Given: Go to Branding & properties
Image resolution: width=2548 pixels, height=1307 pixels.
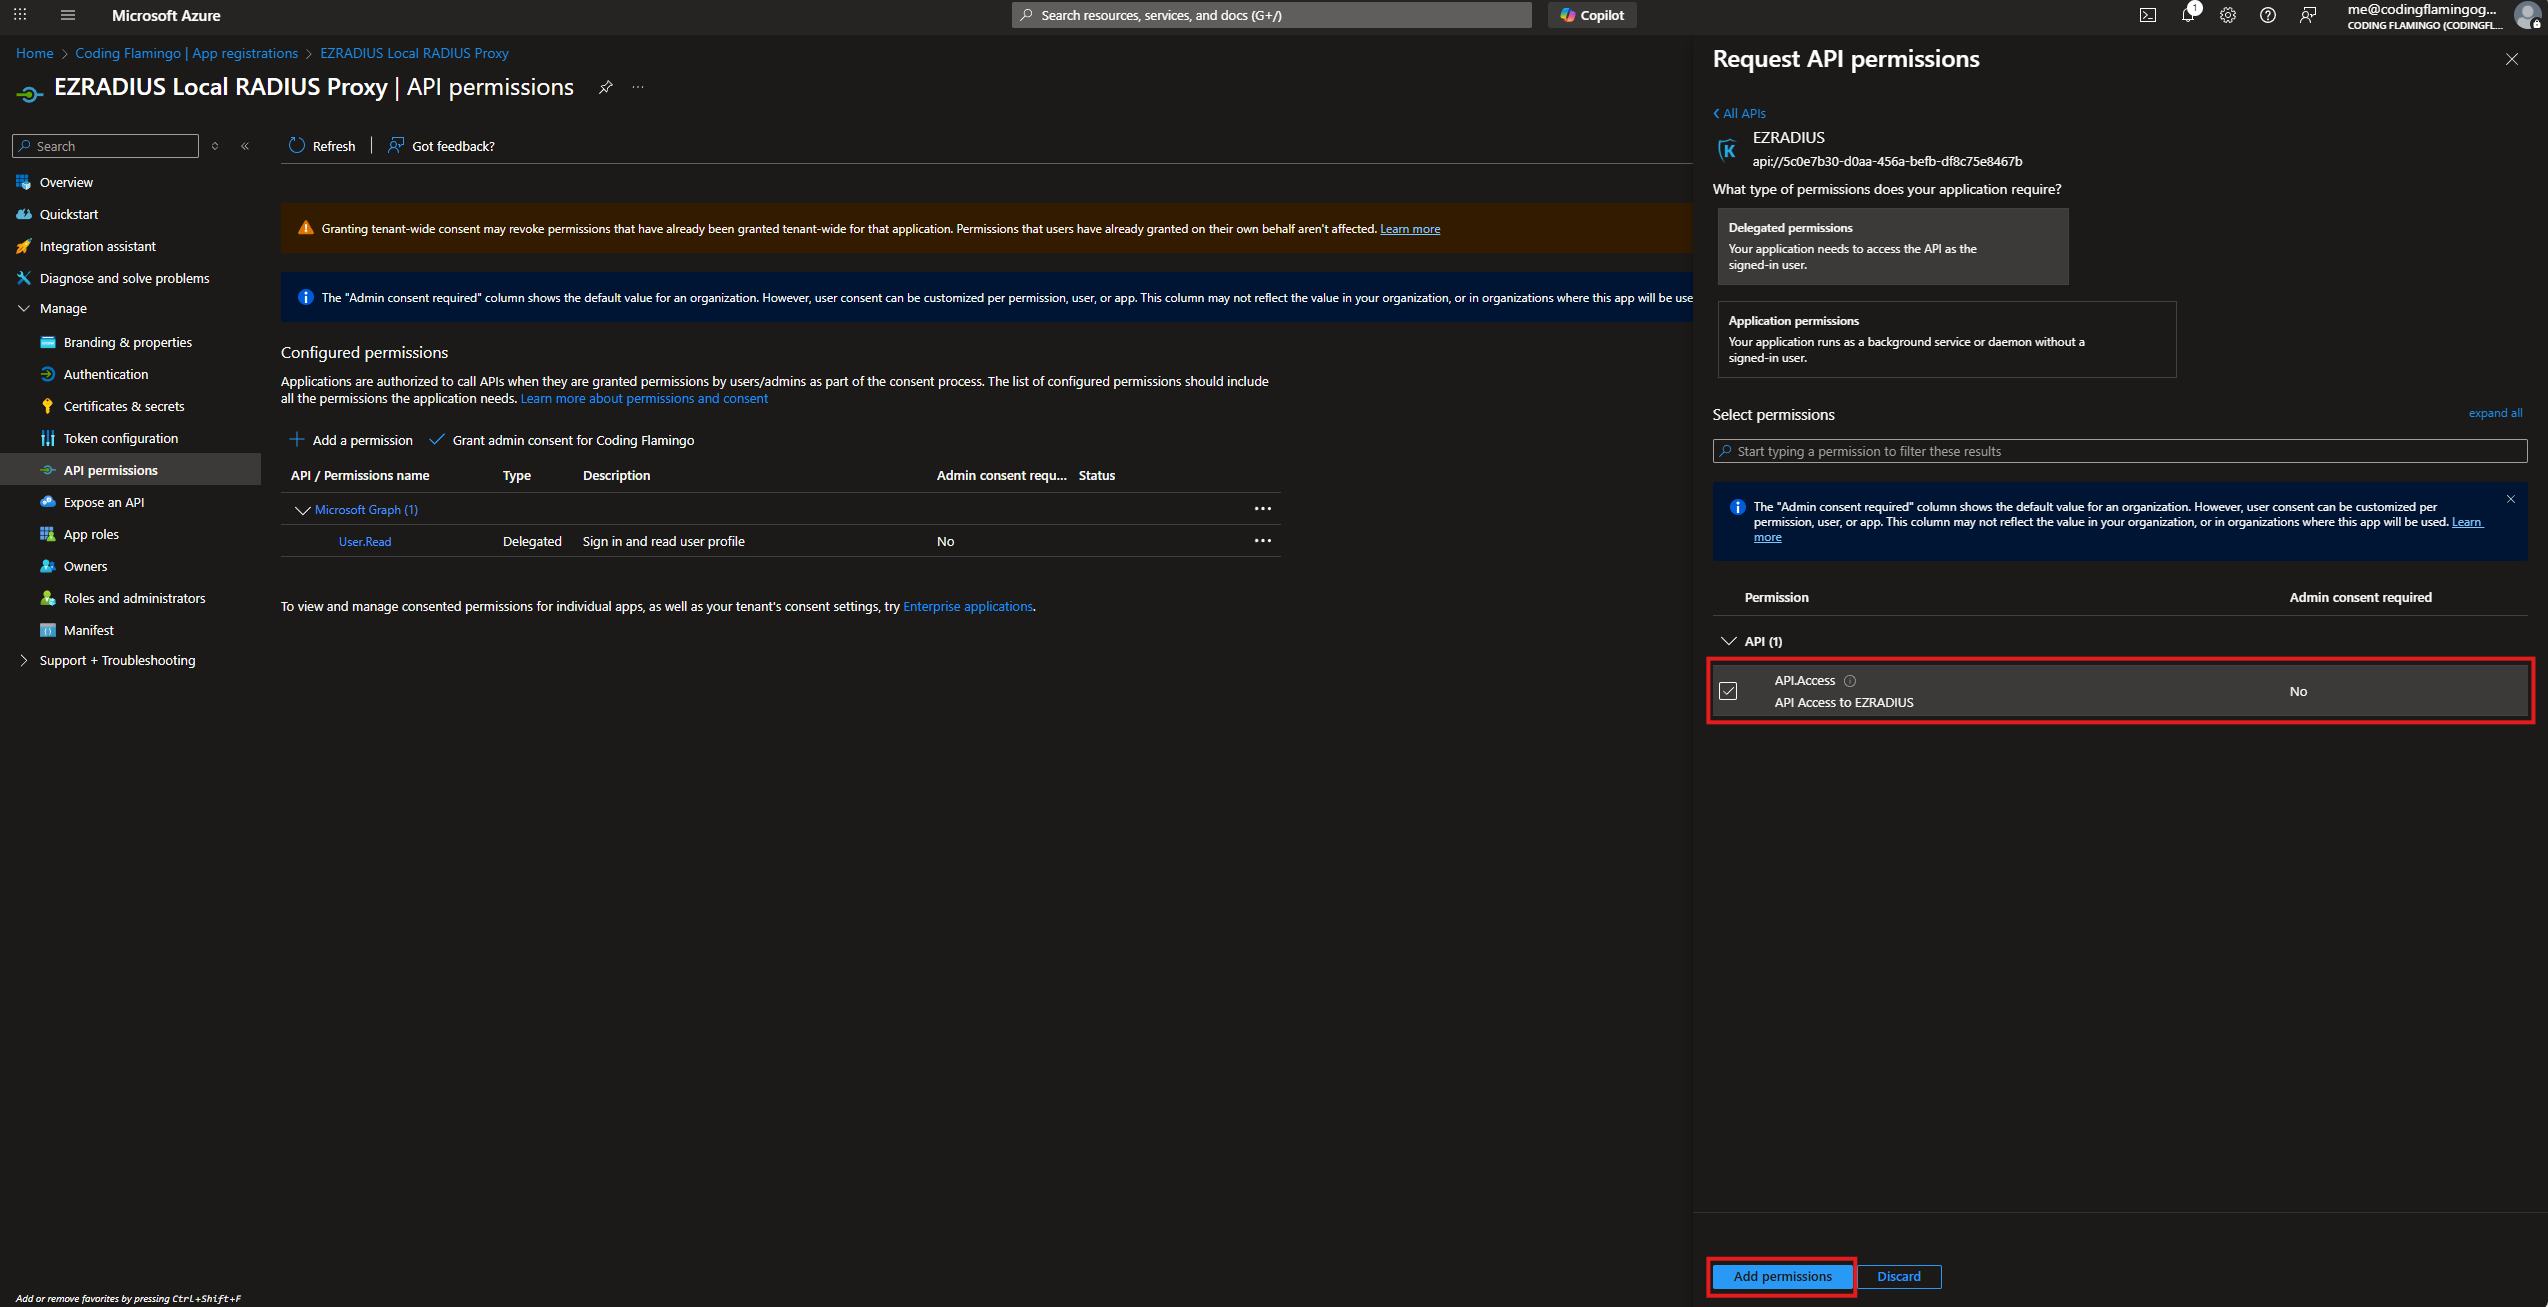Looking at the screenshot, I should [128, 342].
